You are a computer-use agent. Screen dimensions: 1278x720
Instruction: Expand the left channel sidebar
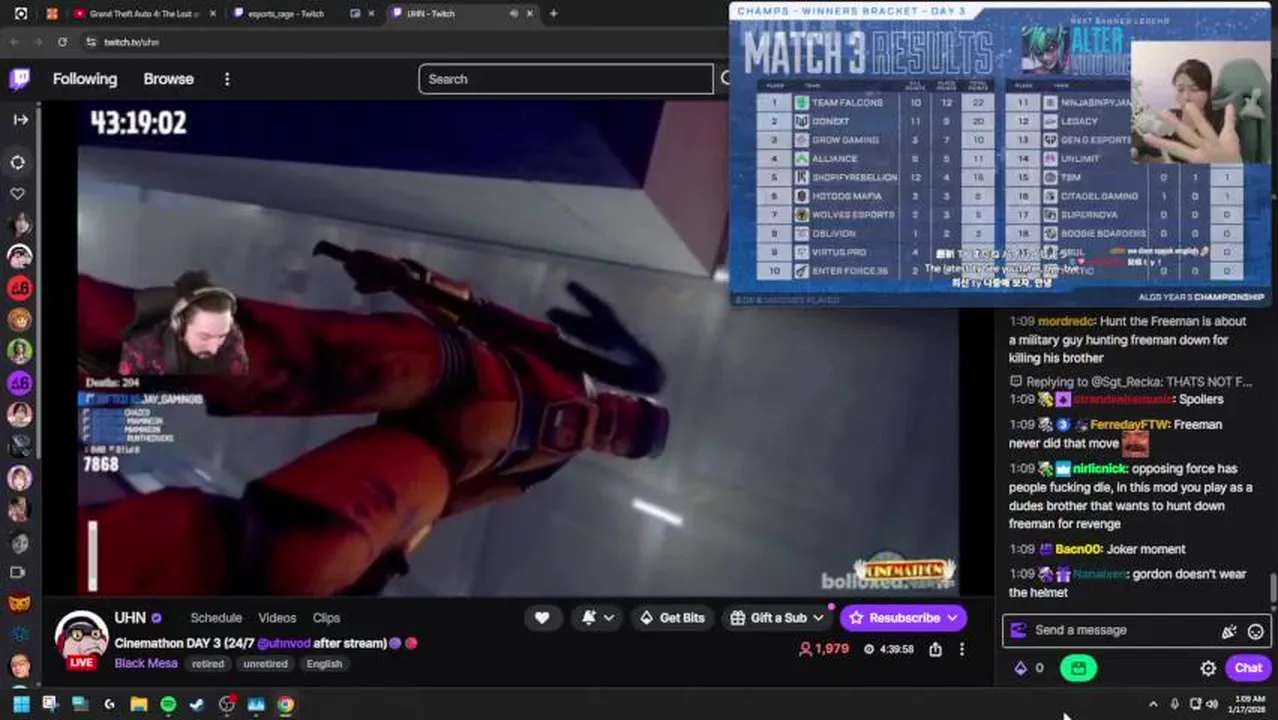(20, 120)
